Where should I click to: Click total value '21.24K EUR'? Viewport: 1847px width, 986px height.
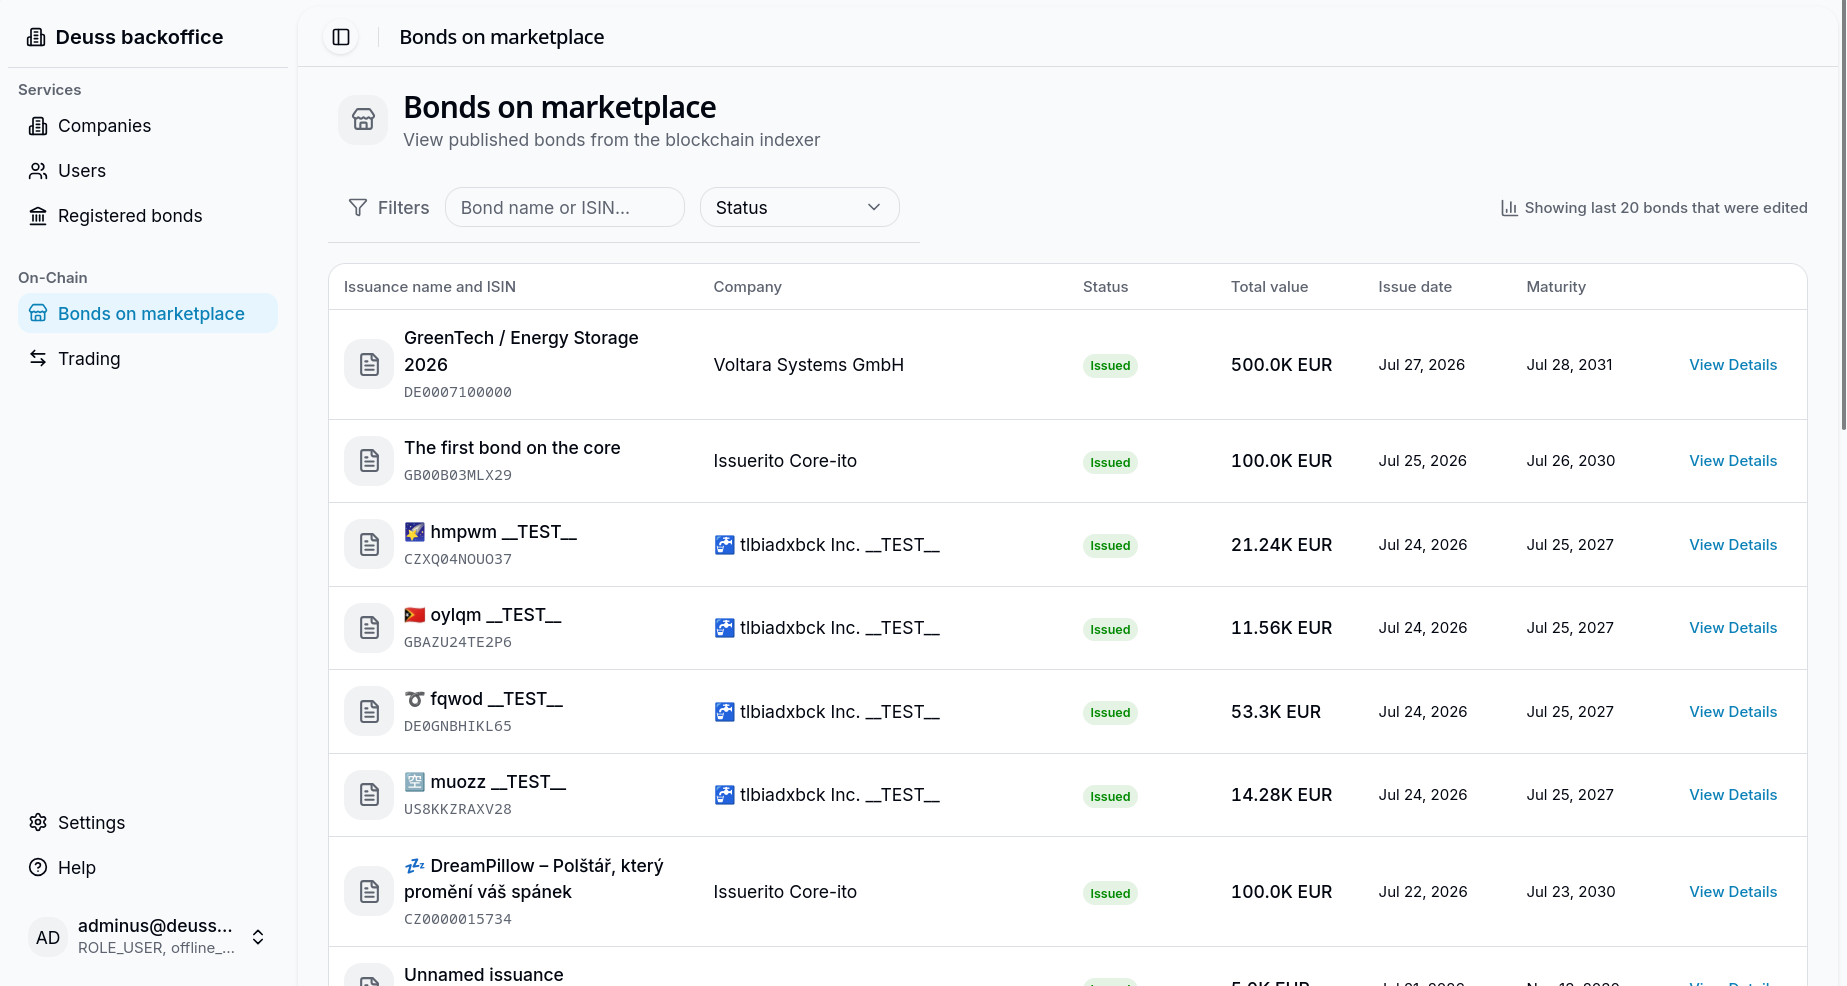pos(1282,545)
